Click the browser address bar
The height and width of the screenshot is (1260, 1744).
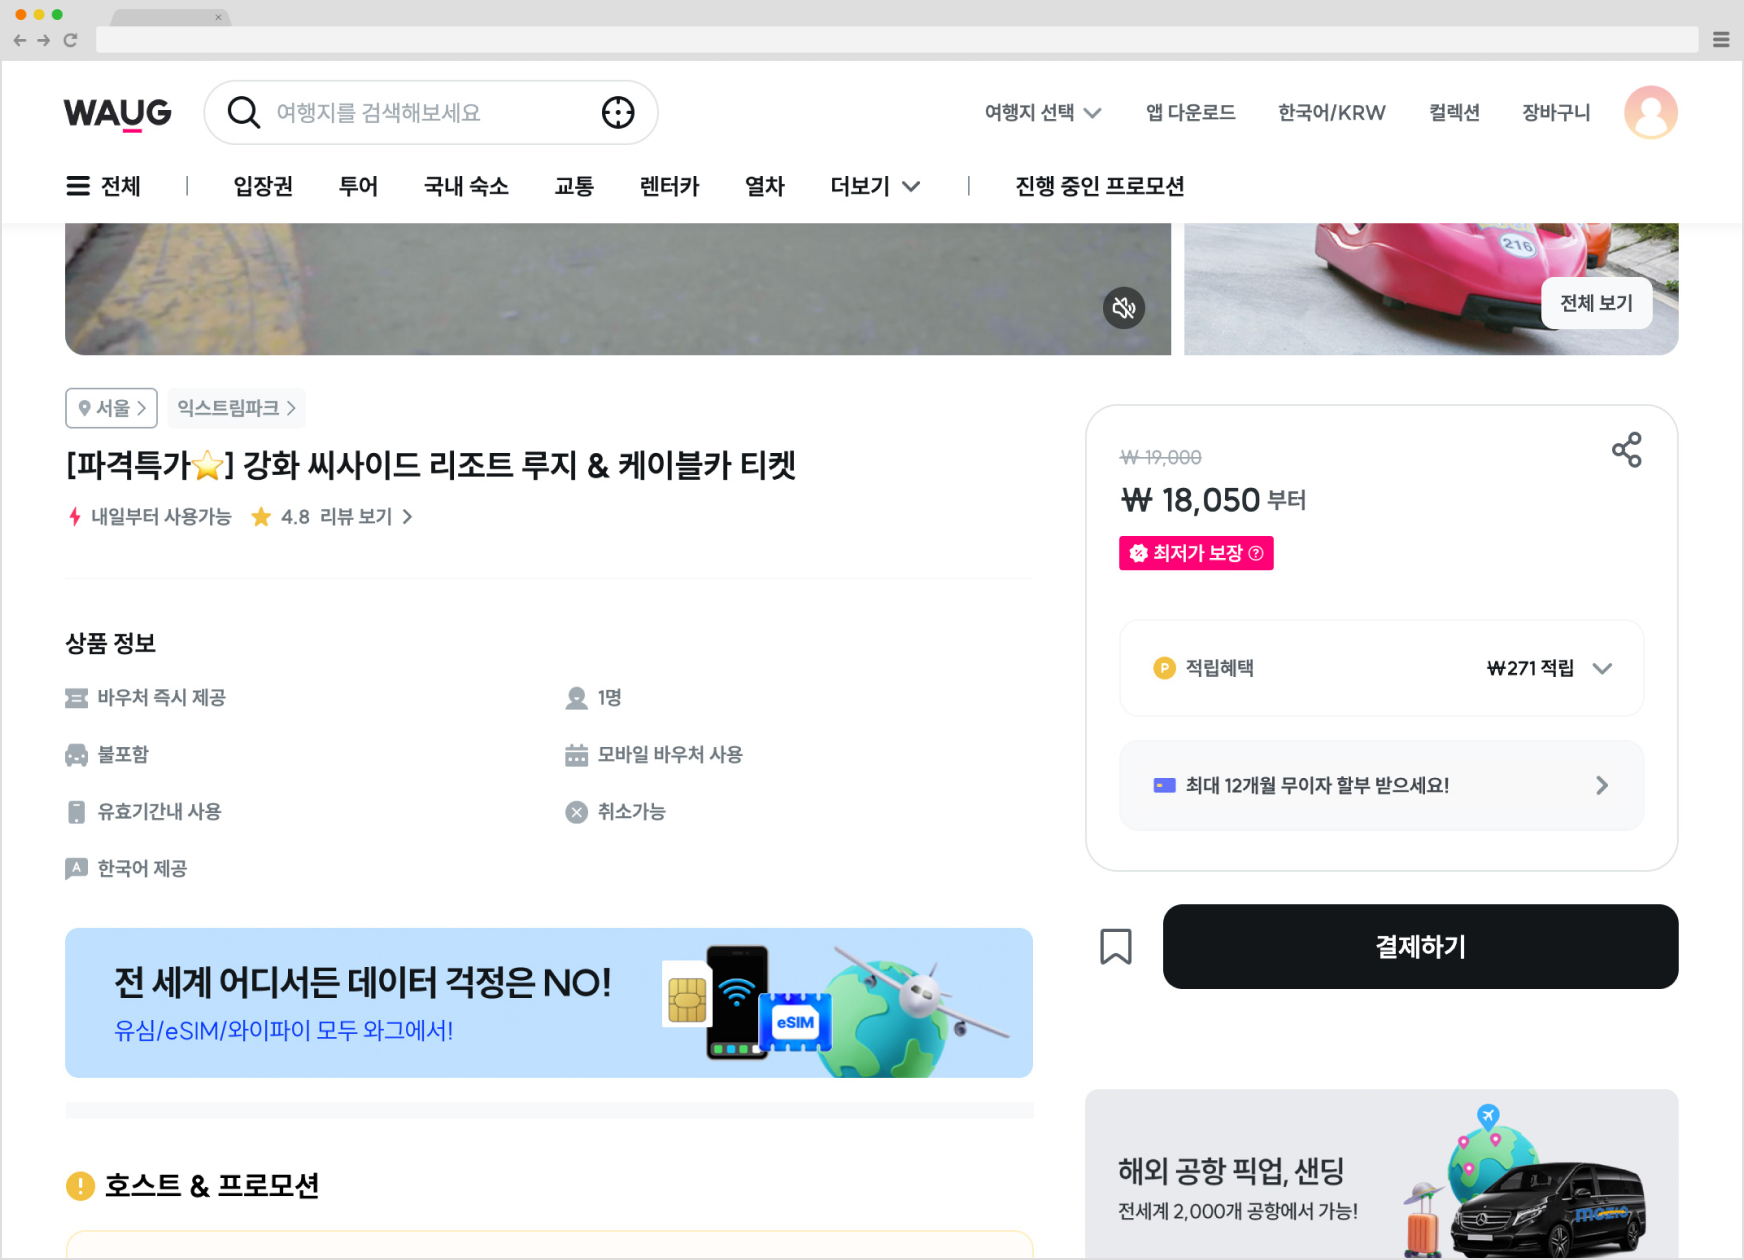896,40
